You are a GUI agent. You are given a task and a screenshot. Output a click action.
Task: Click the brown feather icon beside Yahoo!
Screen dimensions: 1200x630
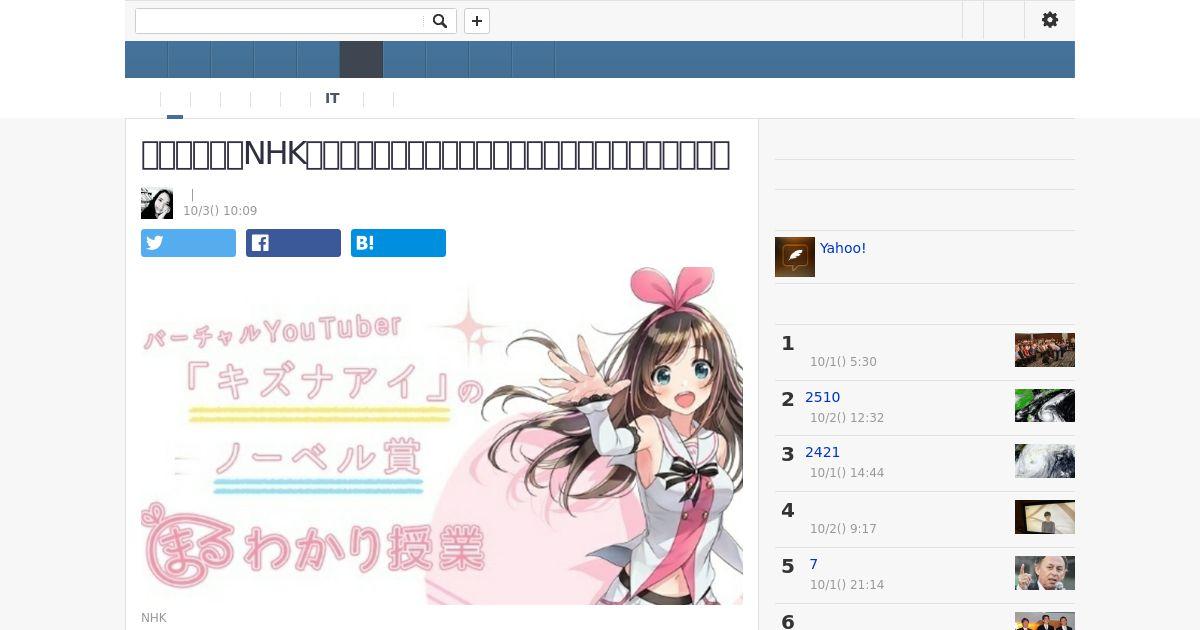tap(795, 257)
